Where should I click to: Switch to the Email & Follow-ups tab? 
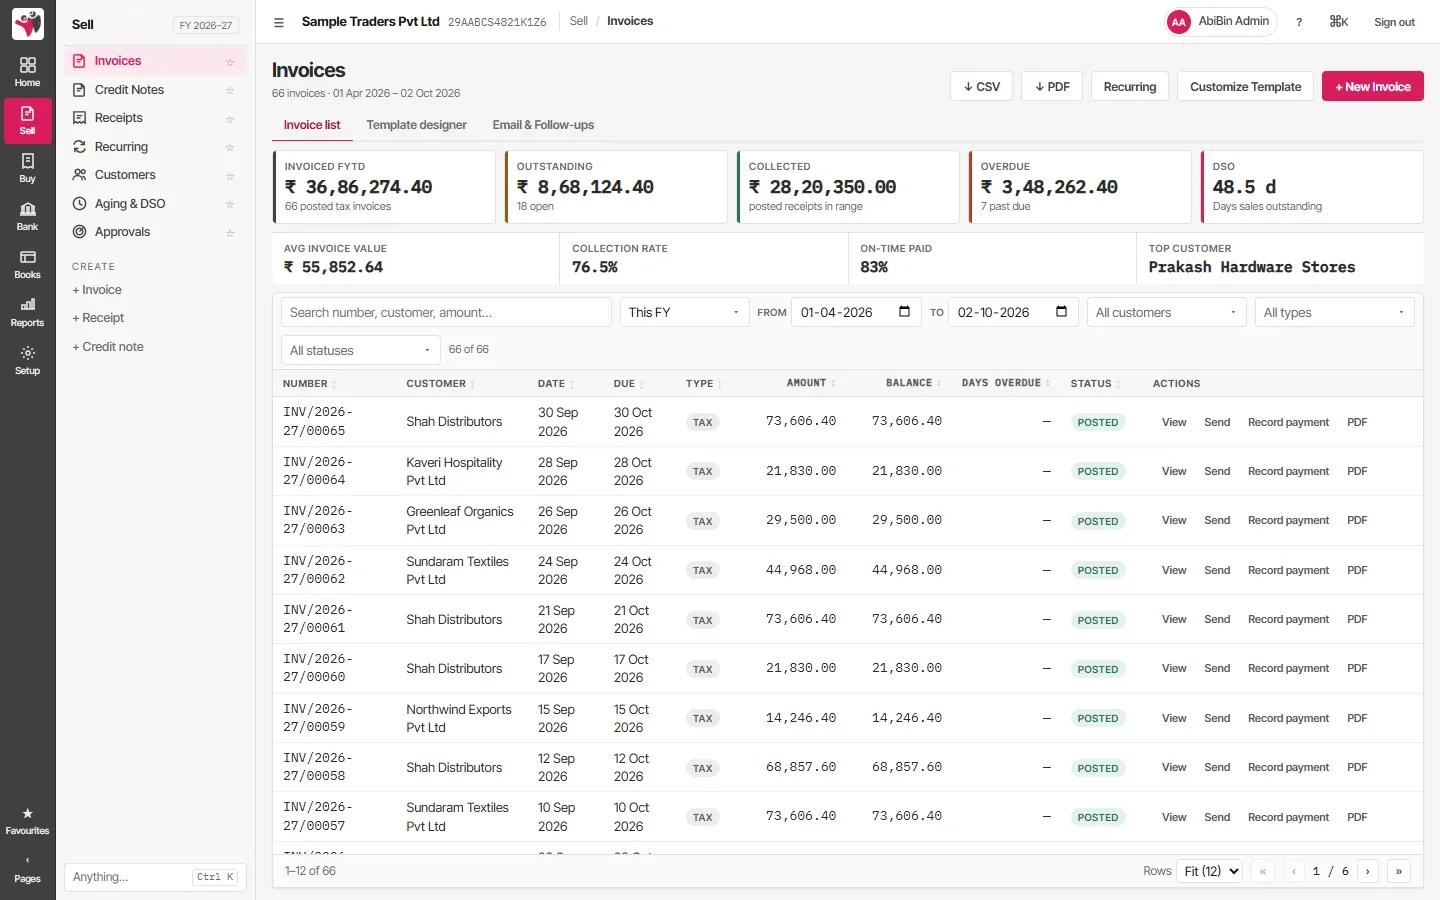pos(543,125)
